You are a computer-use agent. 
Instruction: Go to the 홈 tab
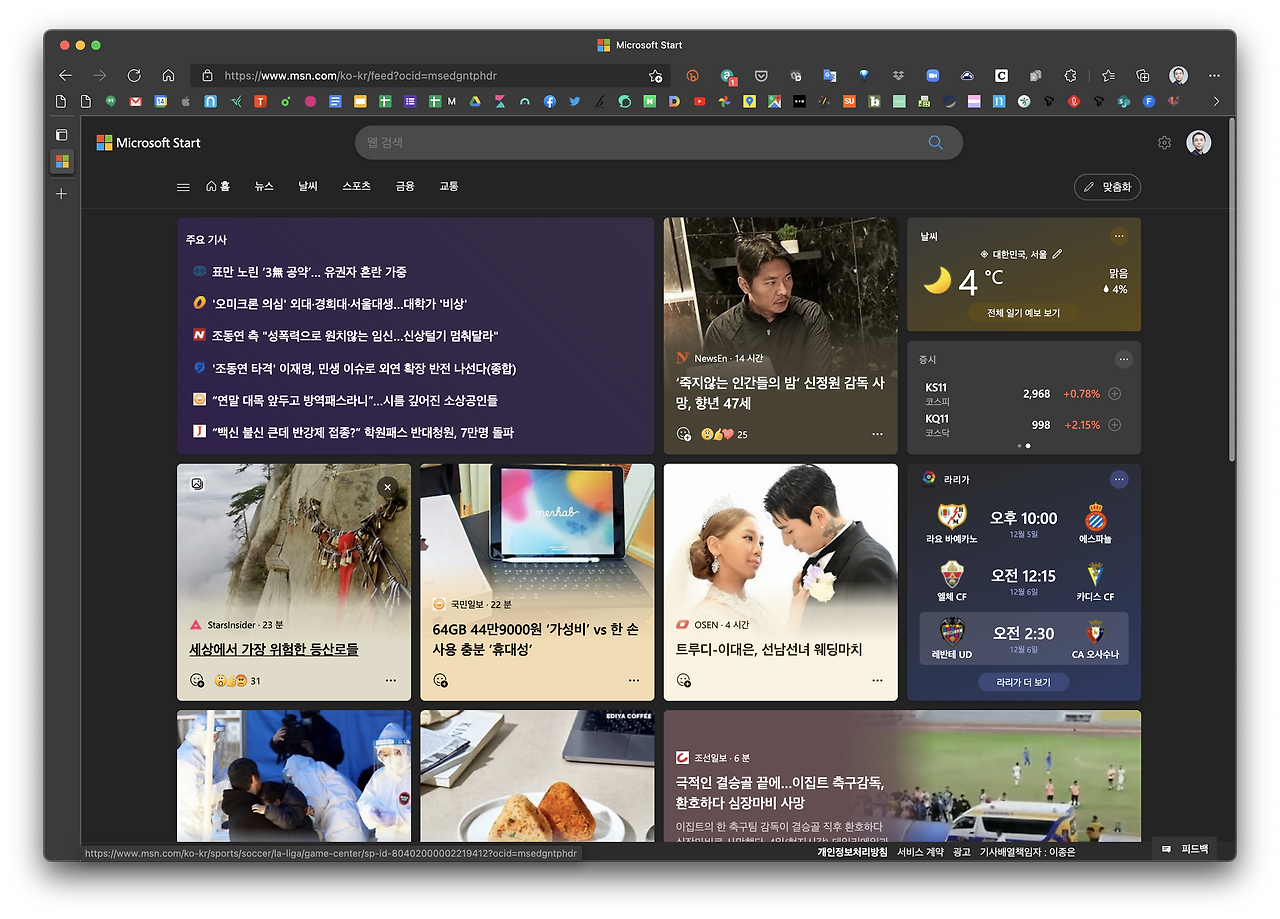(x=218, y=186)
